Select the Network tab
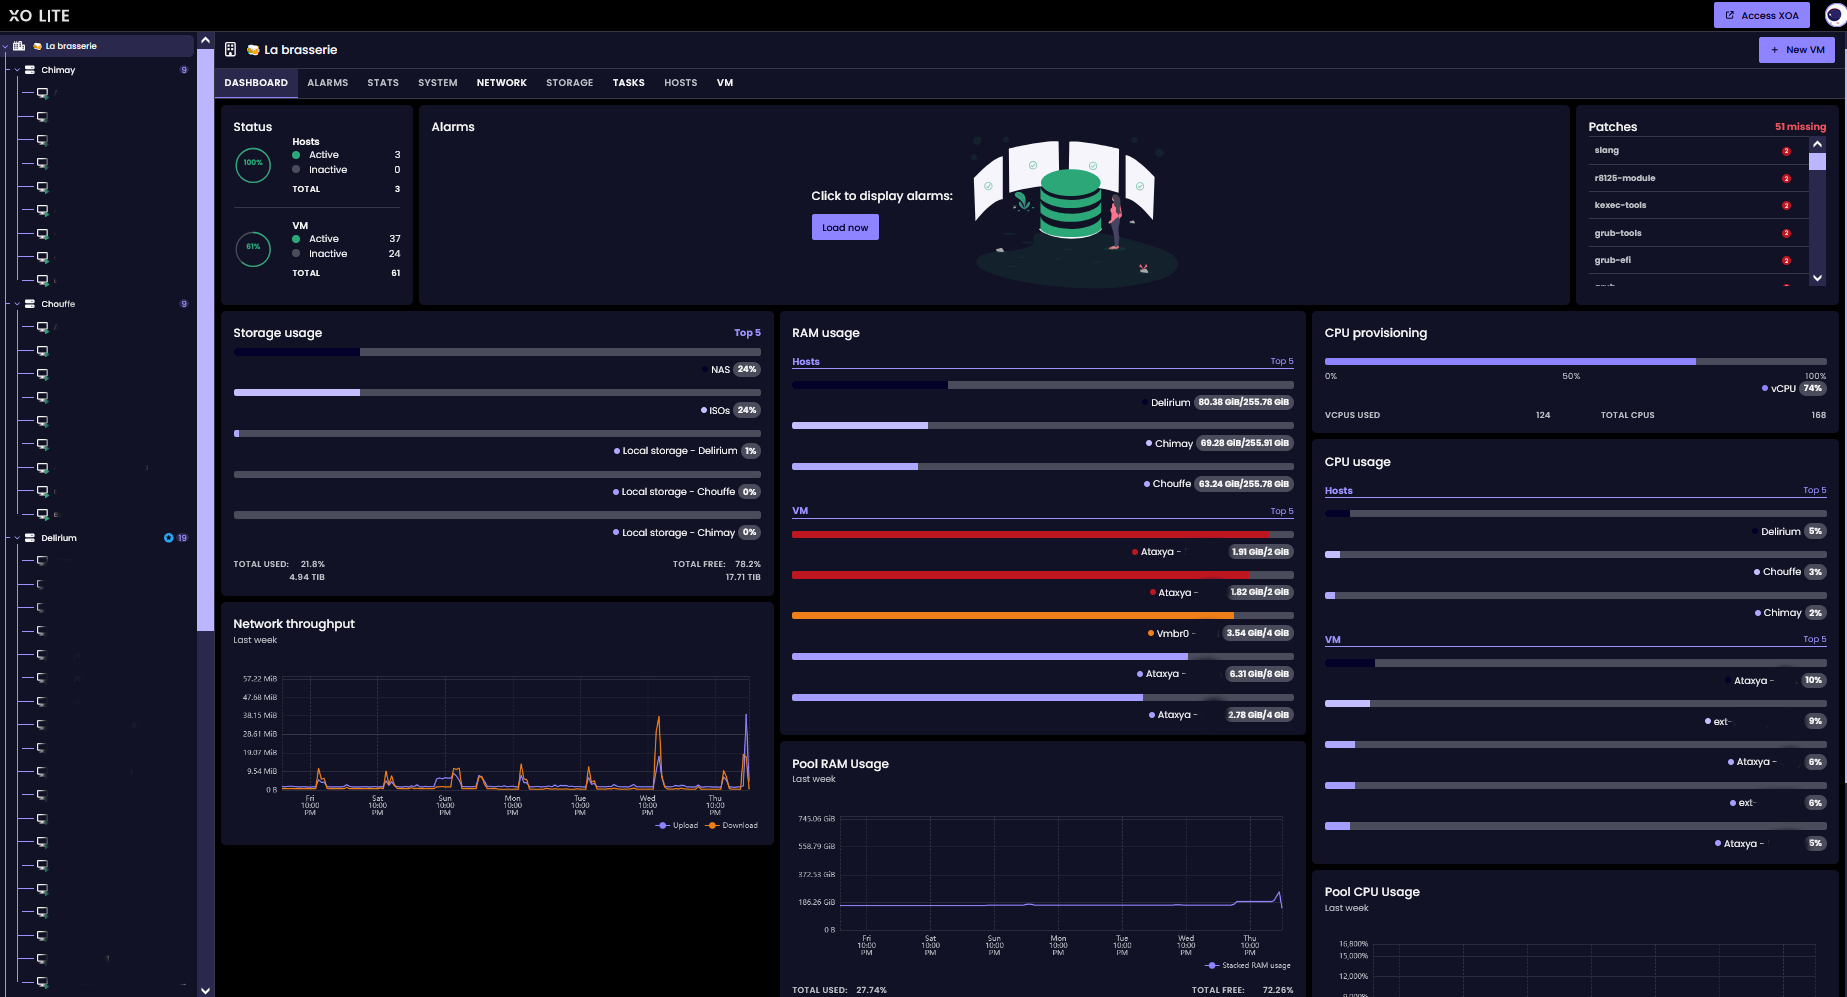The width and height of the screenshot is (1847, 997). pyautogui.click(x=502, y=83)
